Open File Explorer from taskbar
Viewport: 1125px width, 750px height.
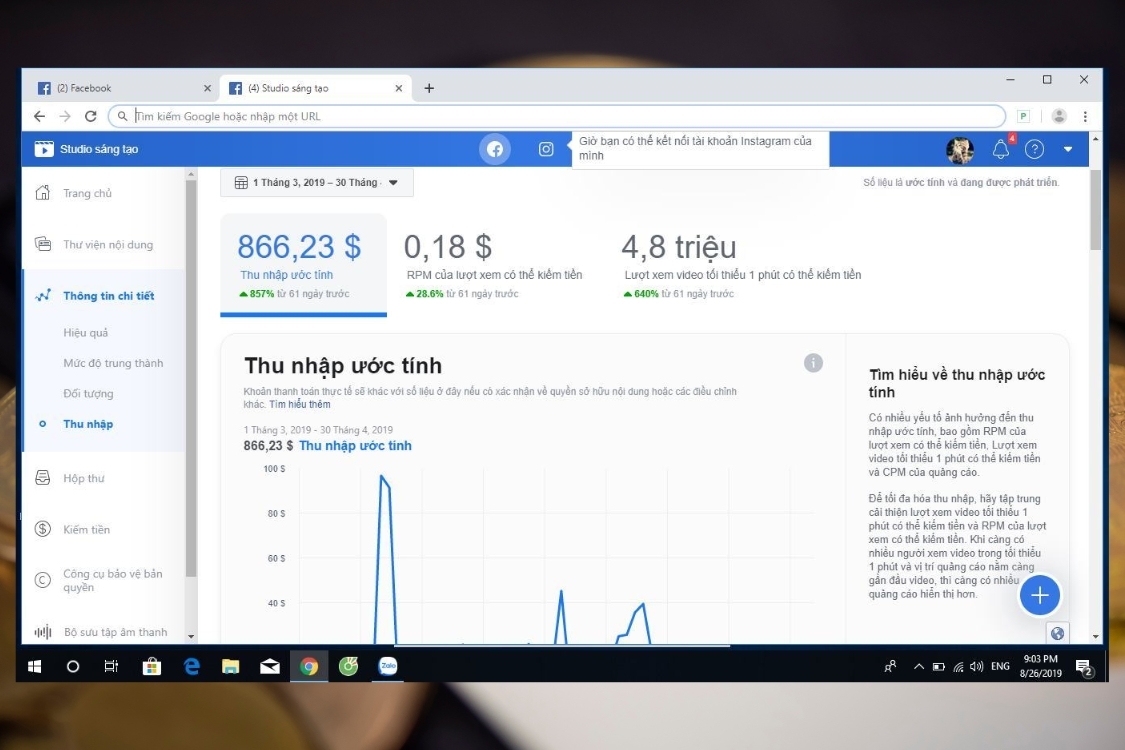(230, 667)
